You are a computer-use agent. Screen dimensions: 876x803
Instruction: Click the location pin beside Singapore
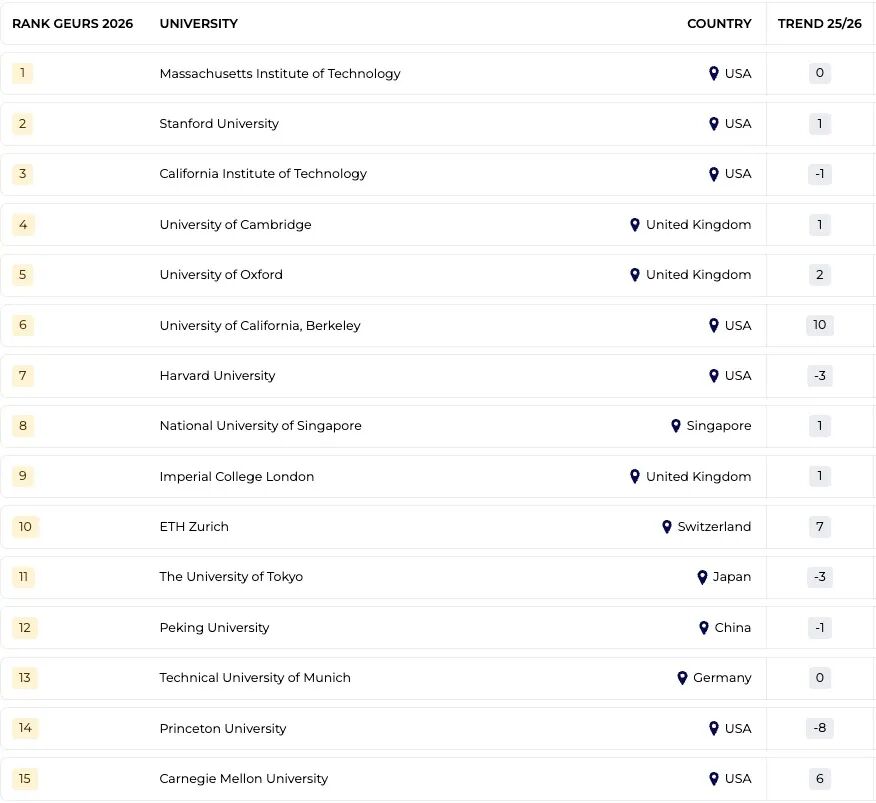676,426
